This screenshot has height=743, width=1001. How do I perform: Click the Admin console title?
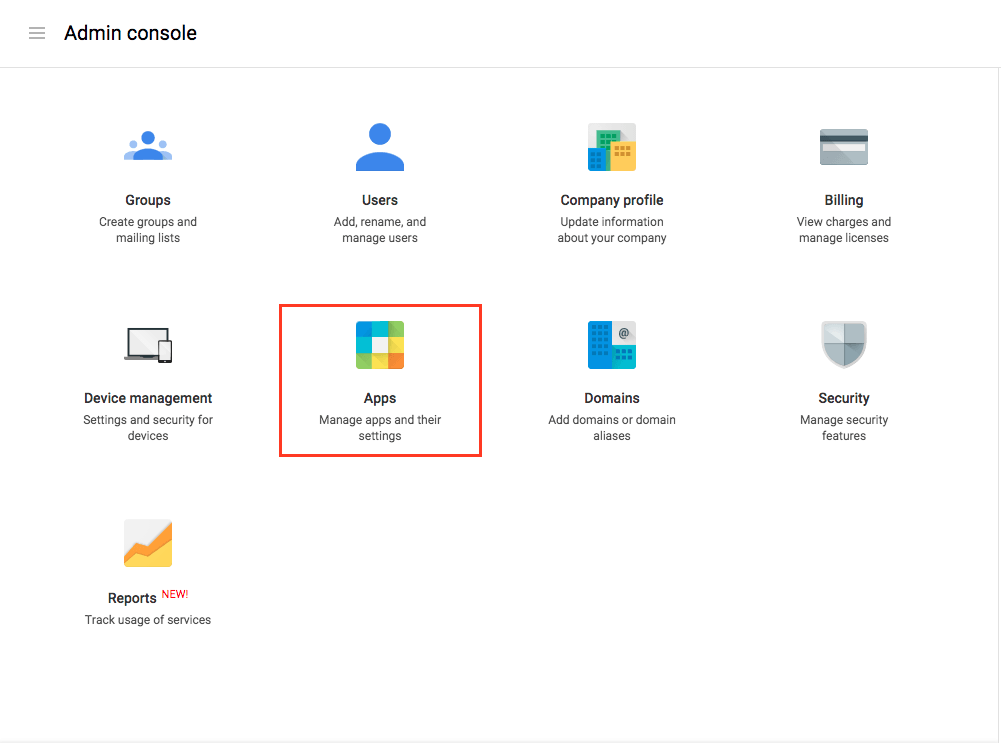129,32
